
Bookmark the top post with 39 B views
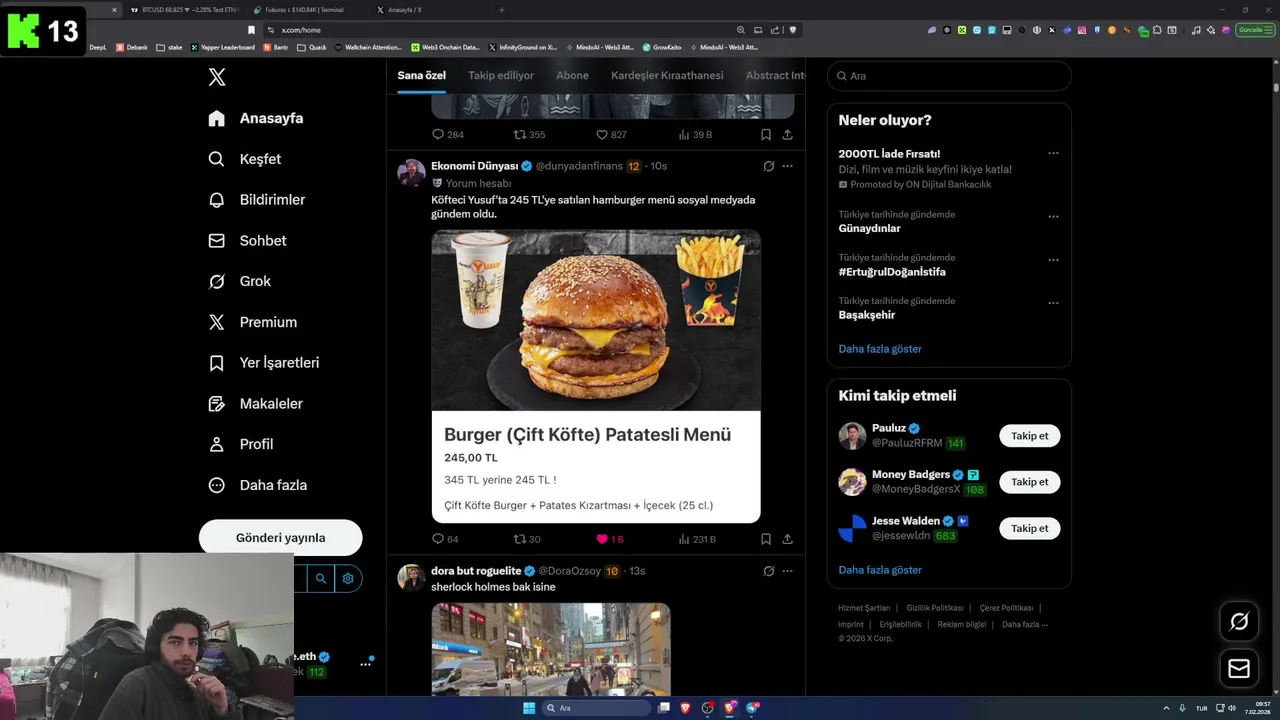click(x=765, y=134)
